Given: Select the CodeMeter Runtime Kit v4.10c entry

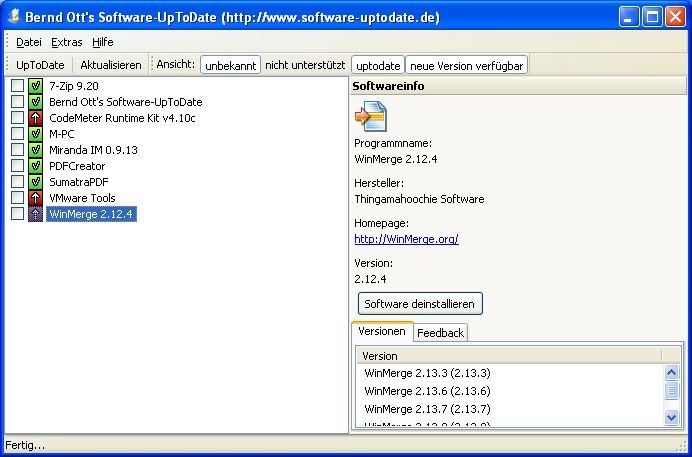Looking at the screenshot, I should (122, 118).
